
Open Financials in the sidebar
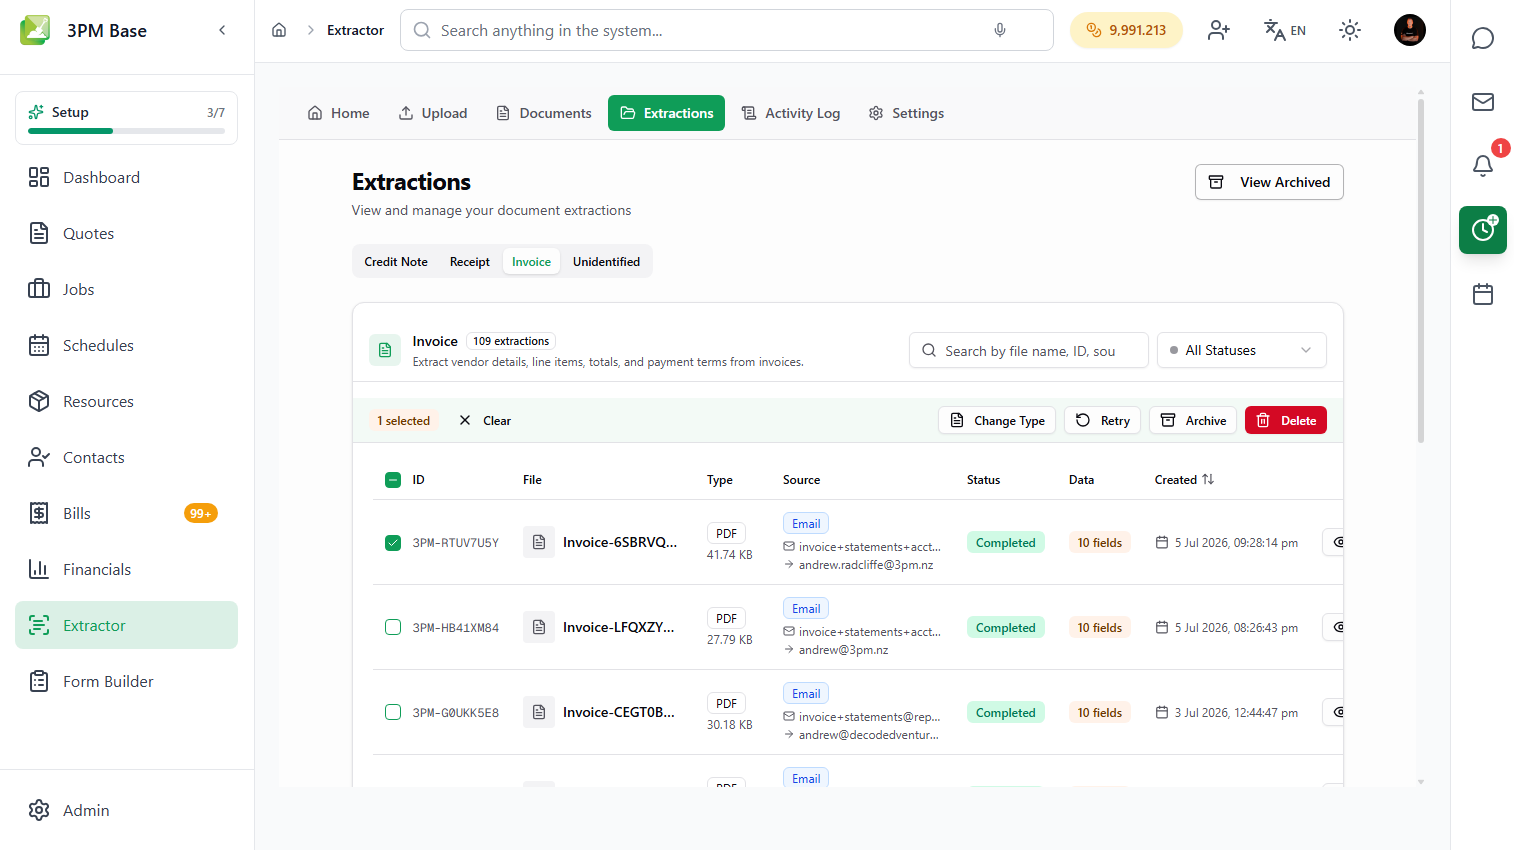click(126, 569)
